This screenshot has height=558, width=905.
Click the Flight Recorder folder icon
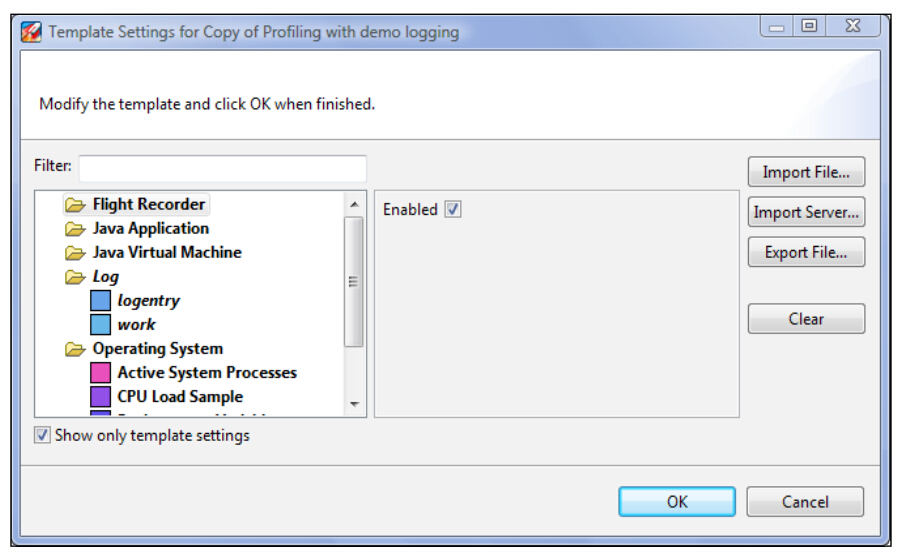tap(75, 205)
